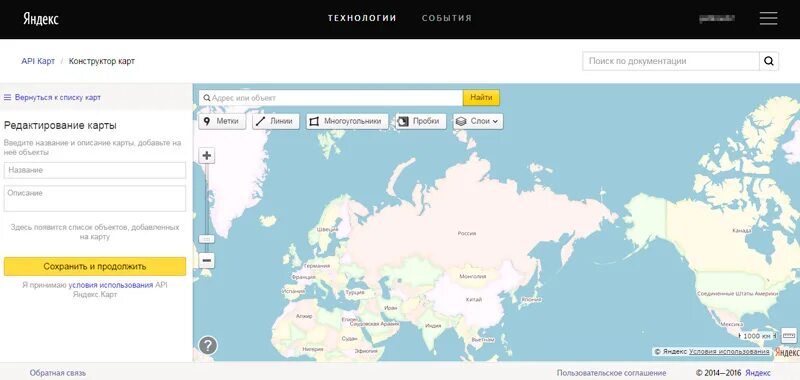Click the Конструктор карт breadcrumb
Image resolution: width=800 pixels, height=380 pixels.
pos(102,61)
